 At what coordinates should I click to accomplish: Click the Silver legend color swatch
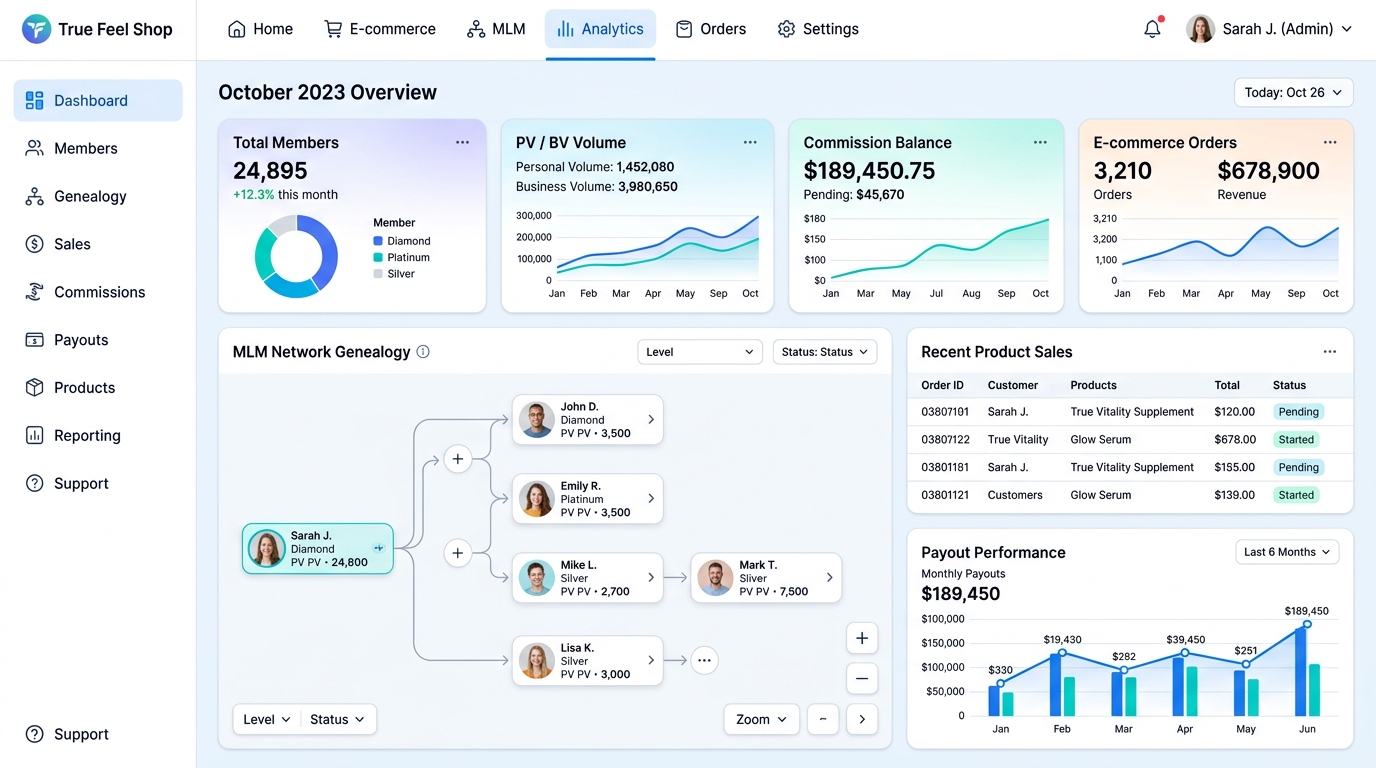[378, 273]
